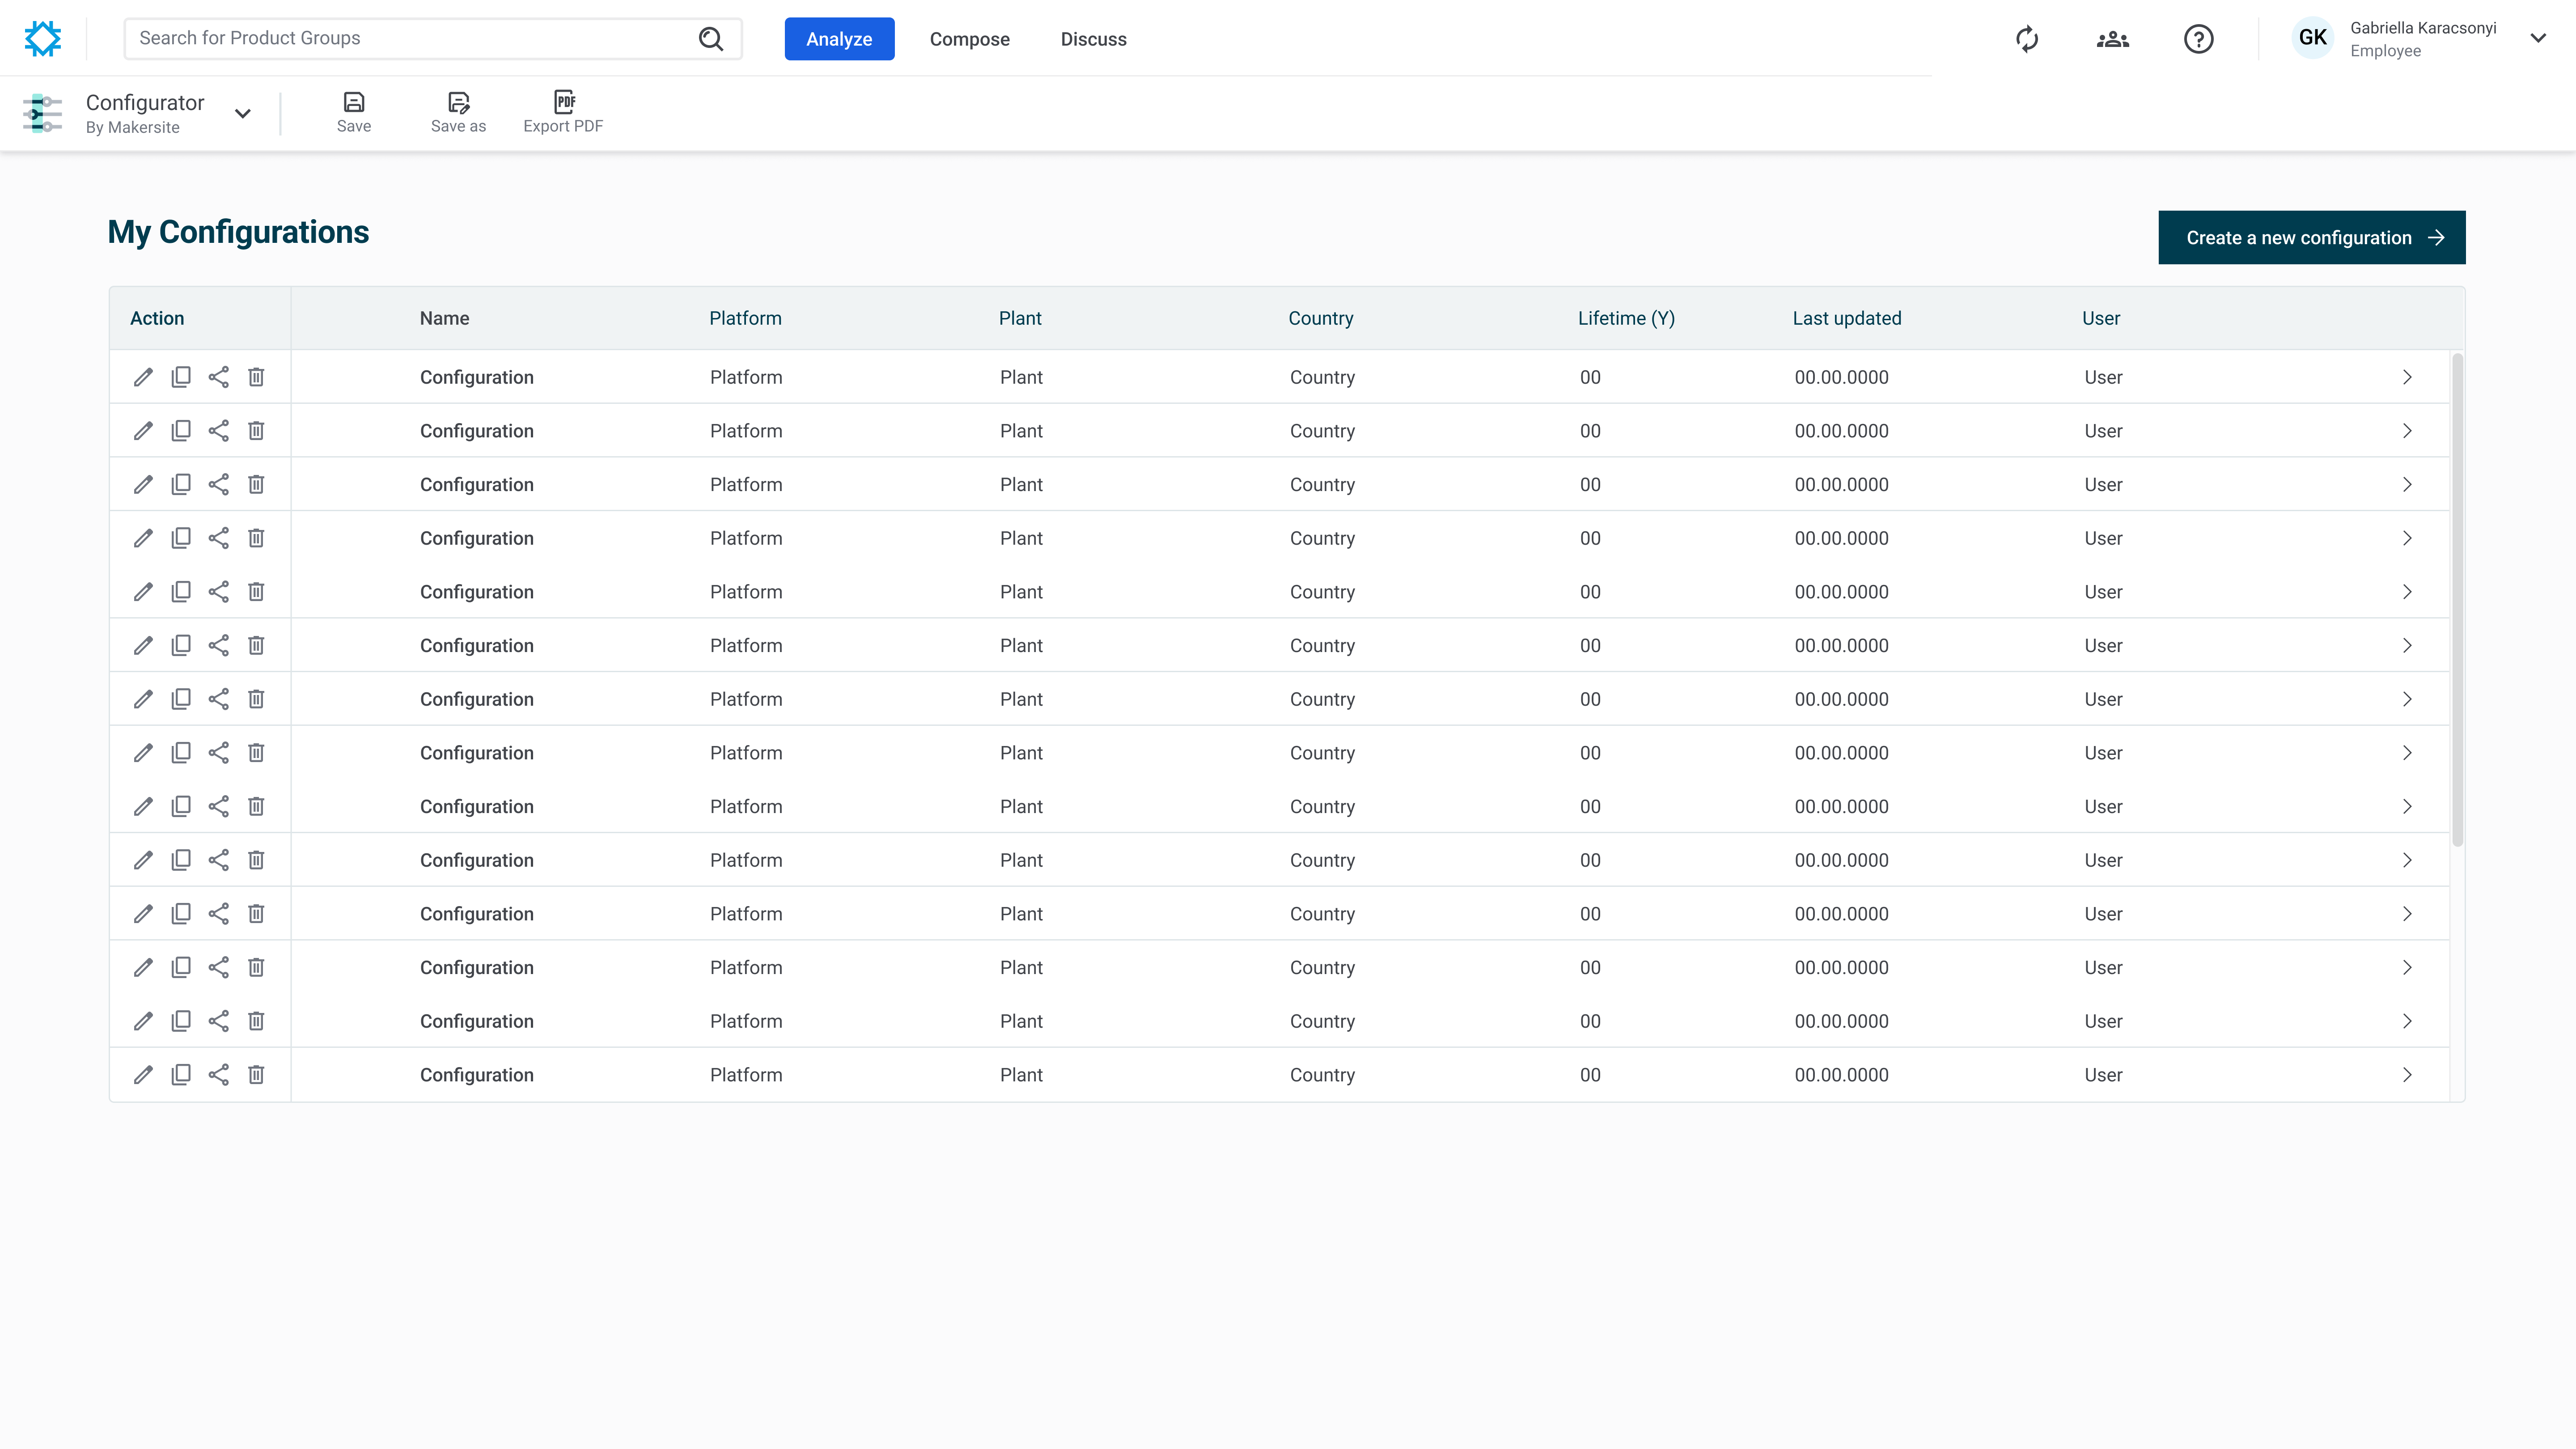Click the Name column header
Image resolution: width=2576 pixels, height=1449 pixels.
pos(444,318)
